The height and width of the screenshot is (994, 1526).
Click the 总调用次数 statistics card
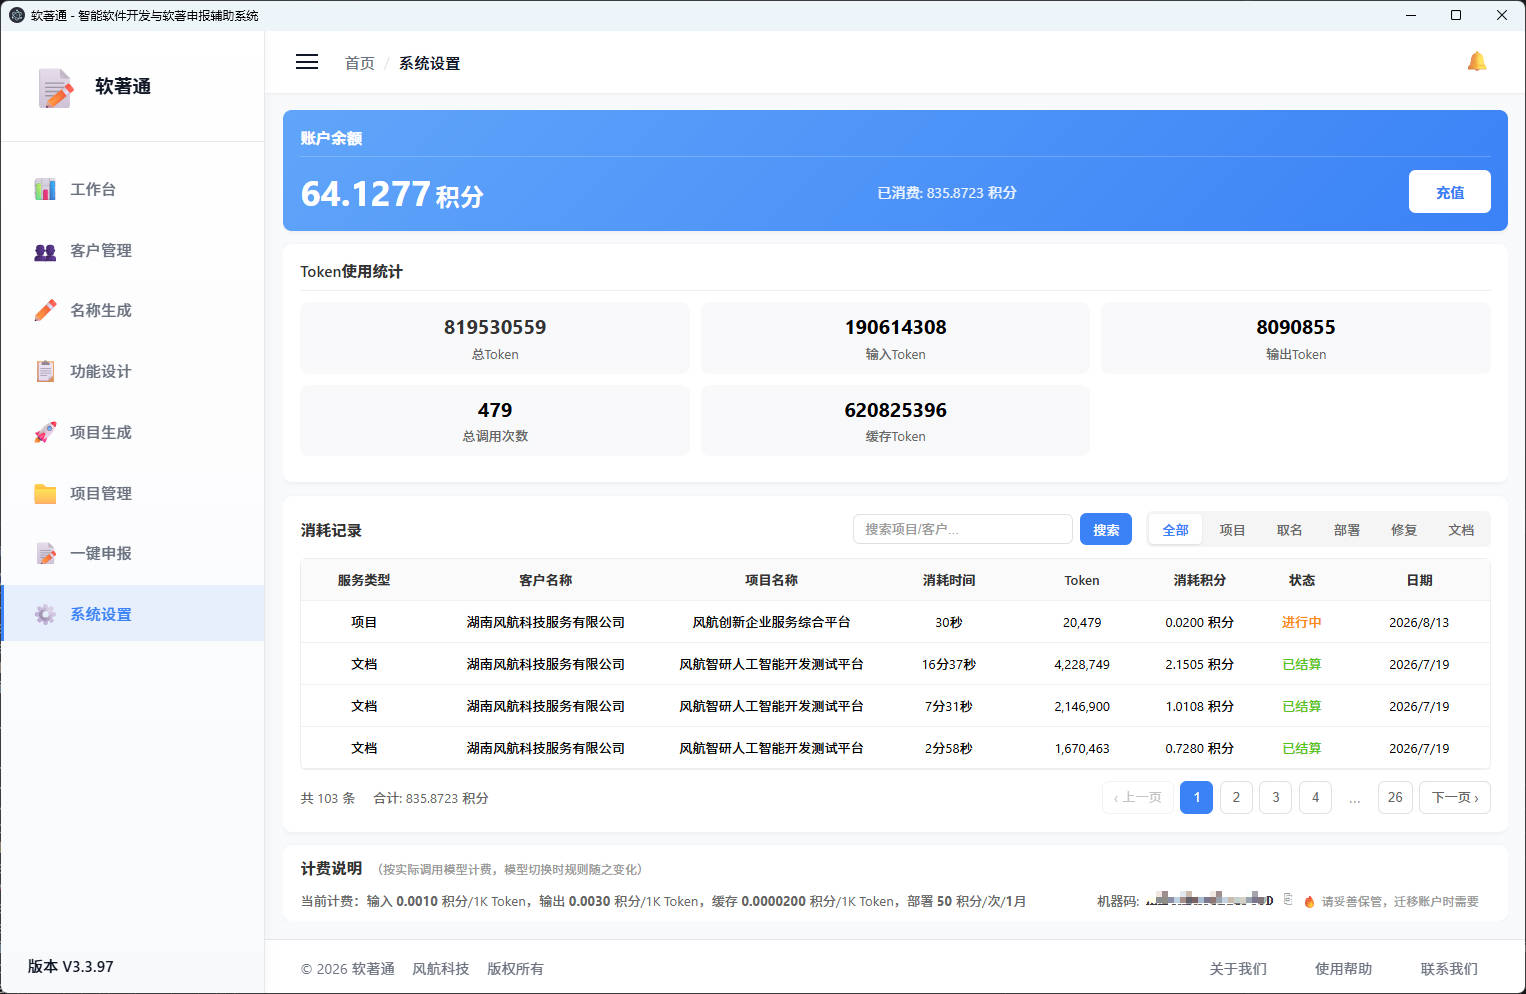point(495,420)
